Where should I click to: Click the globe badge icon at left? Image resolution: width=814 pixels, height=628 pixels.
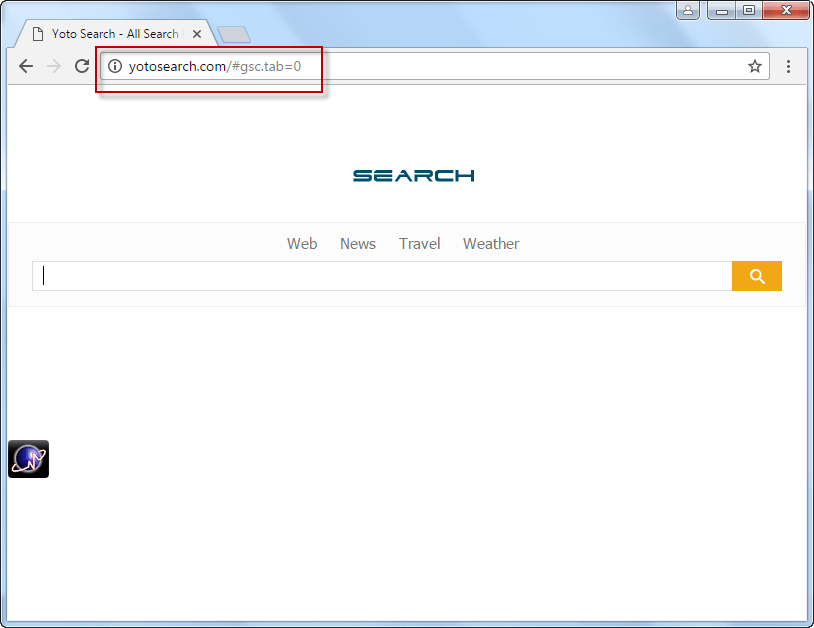coord(29,459)
